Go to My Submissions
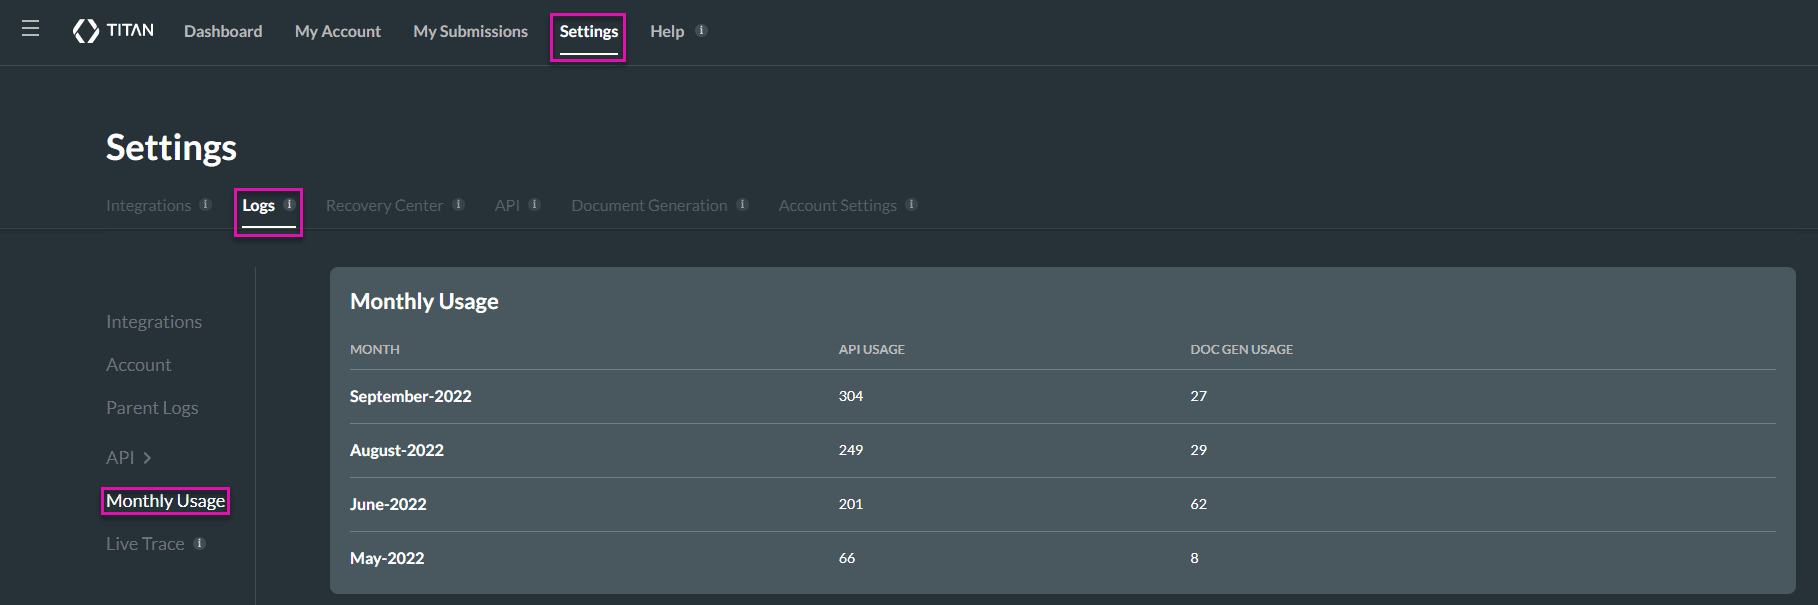The height and width of the screenshot is (605, 1818). [471, 31]
